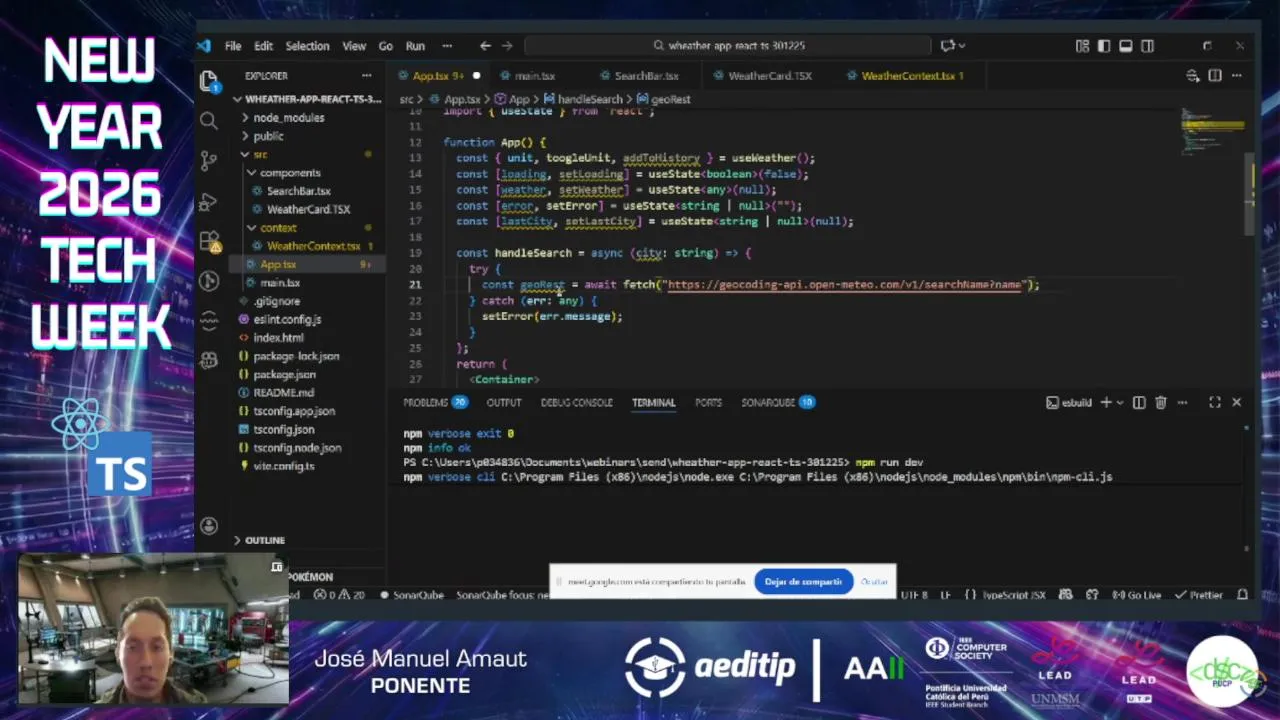The image size is (1280, 720).
Task: Click the command center search box
Action: 728,46
